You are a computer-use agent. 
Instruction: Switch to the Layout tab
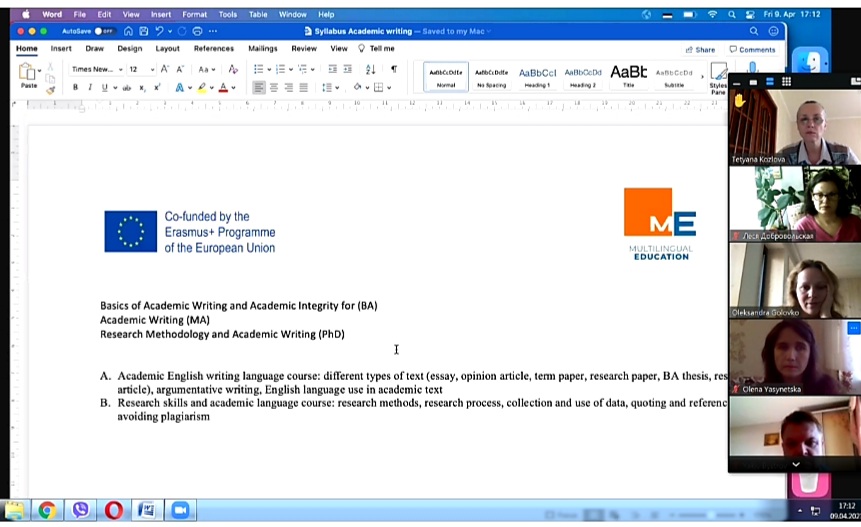point(167,48)
